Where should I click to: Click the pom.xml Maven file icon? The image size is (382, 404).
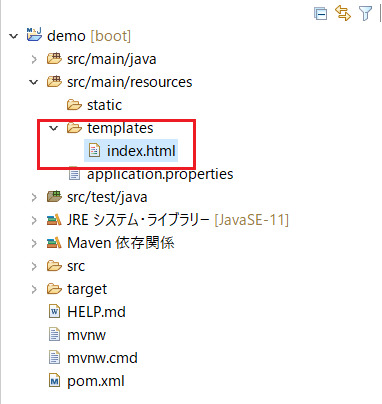(54, 381)
